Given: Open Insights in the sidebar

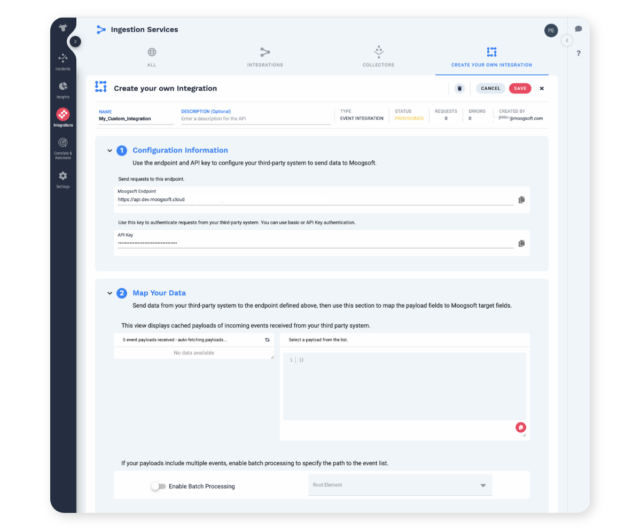Looking at the screenshot, I should [x=63, y=88].
